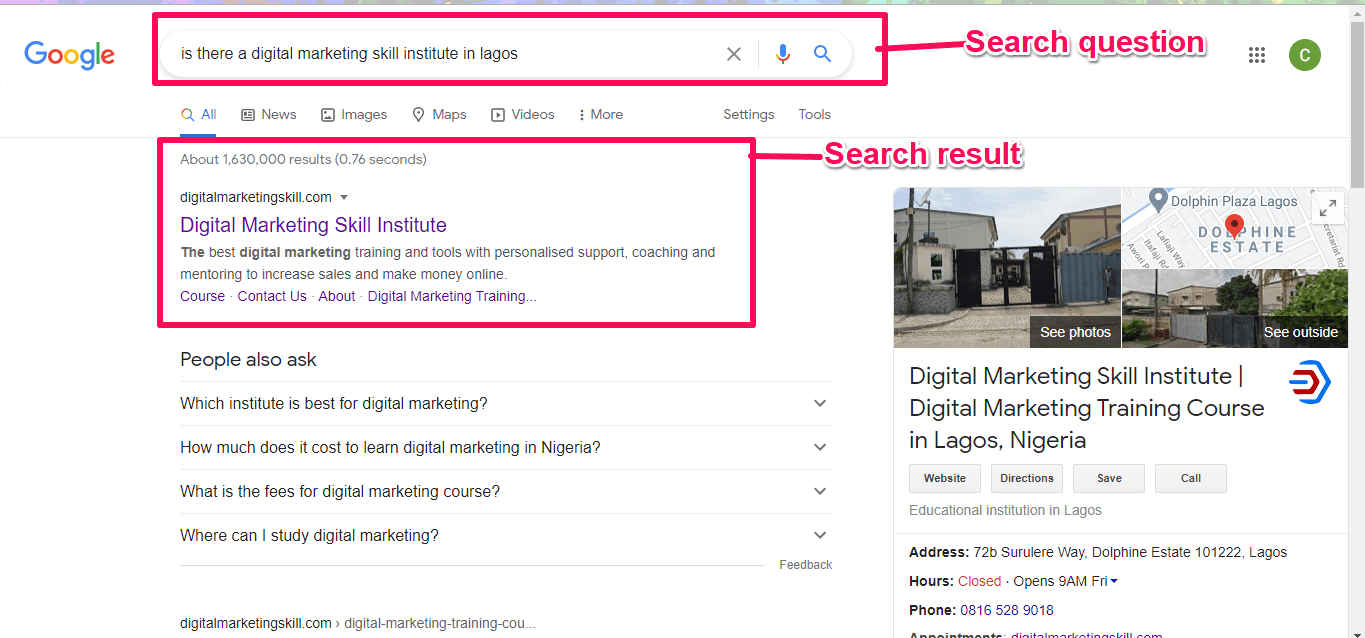Click inside the search query text field
The image size is (1365, 638).
(x=440, y=54)
